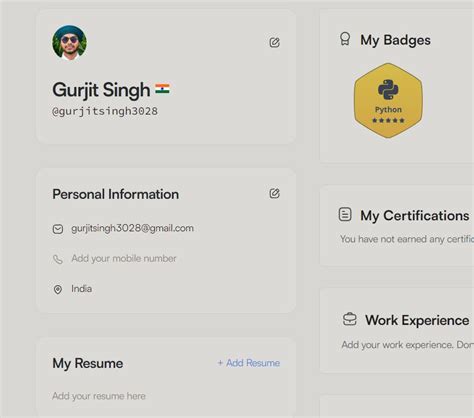Add a resume via + Add Resume

pyautogui.click(x=249, y=363)
